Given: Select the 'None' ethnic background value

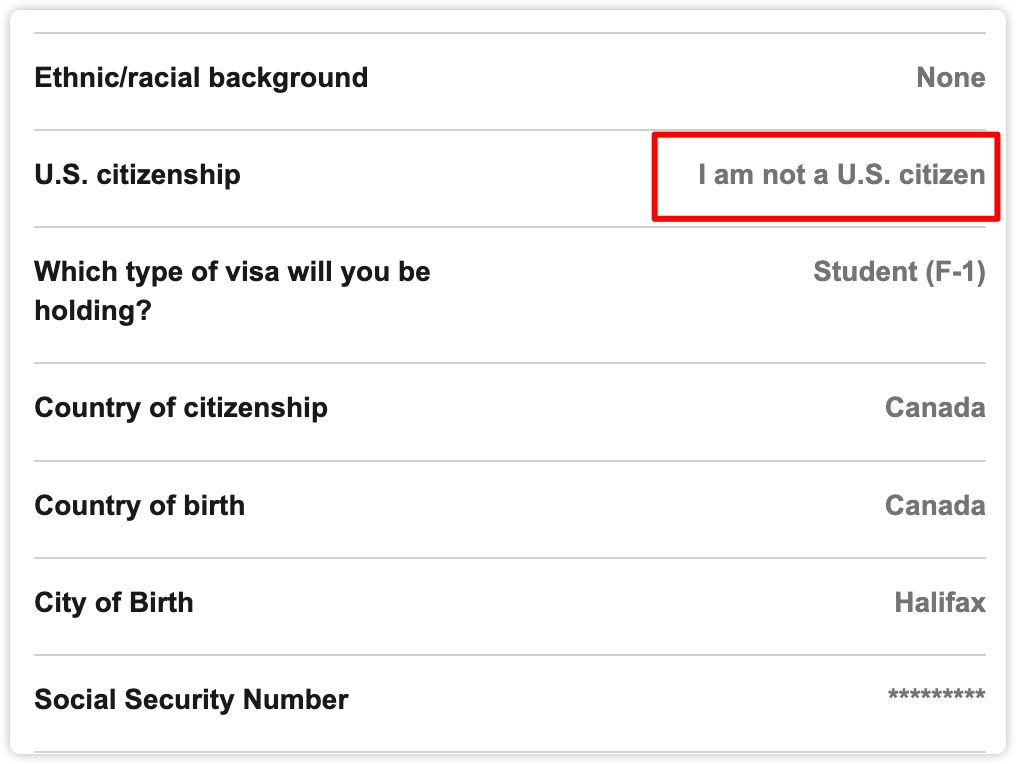Looking at the screenshot, I should (951, 78).
